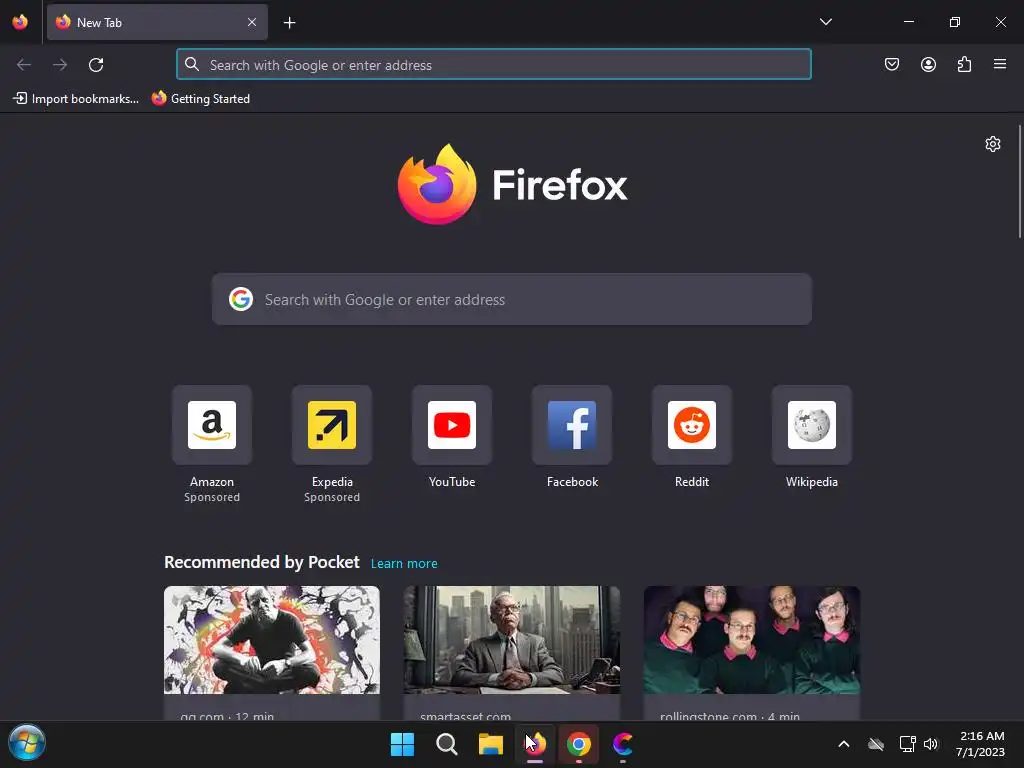Open the rollingstone.com article thumbnail
The width and height of the screenshot is (1024, 768).
click(x=752, y=640)
